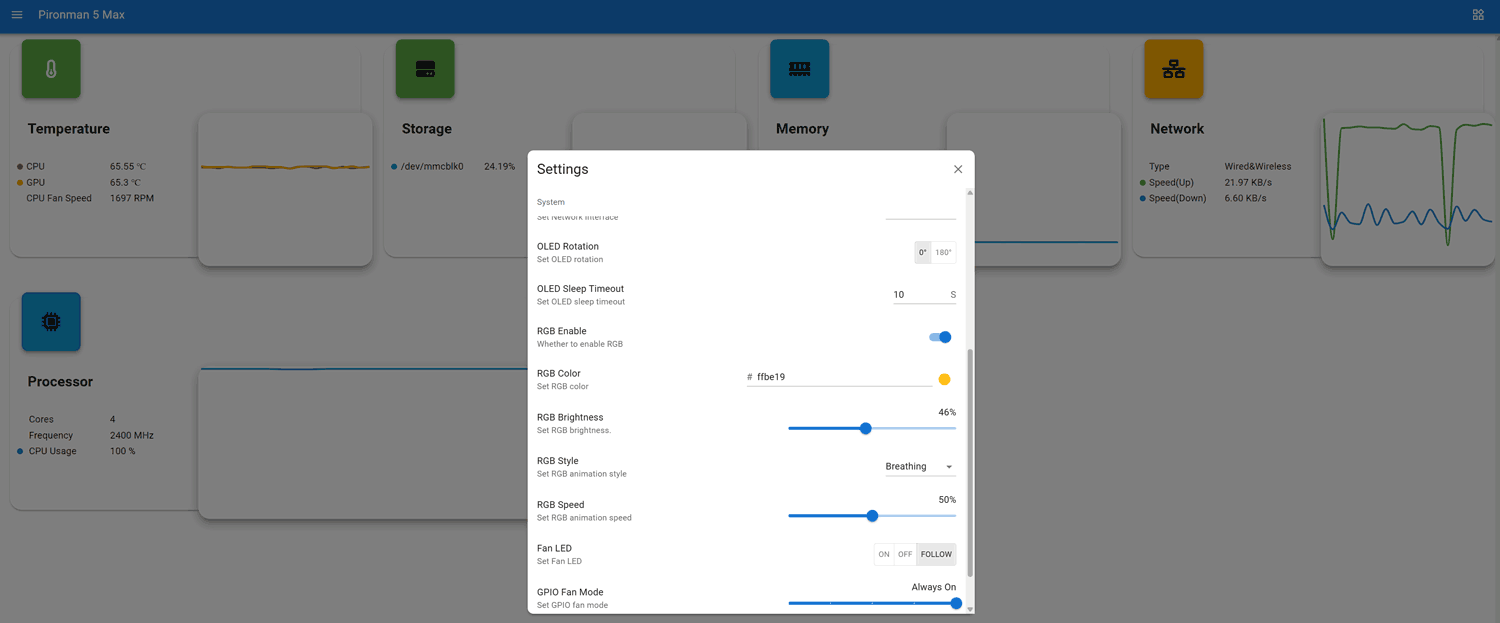Click the yellow RGB color swatch
This screenshot has width=1500, height=623.
point(944,379)
